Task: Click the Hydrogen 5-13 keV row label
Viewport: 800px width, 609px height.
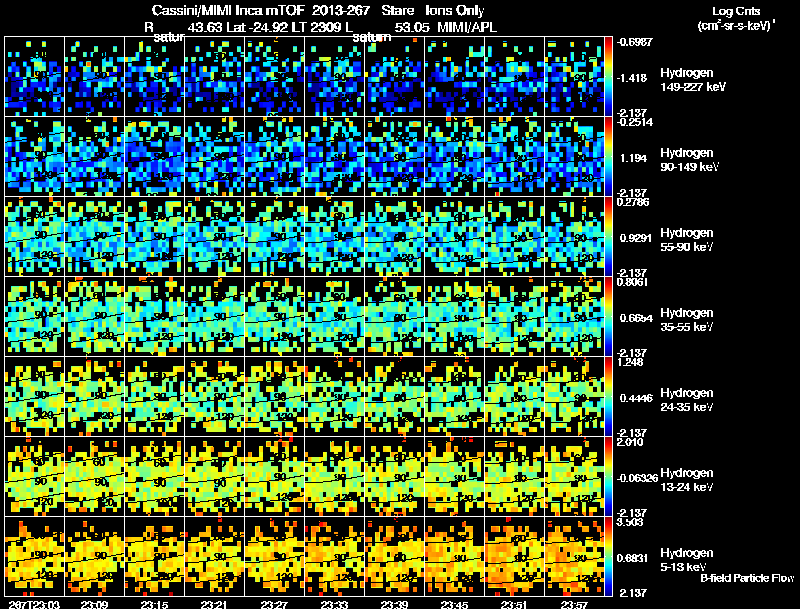Action: [x=687, y=560]
